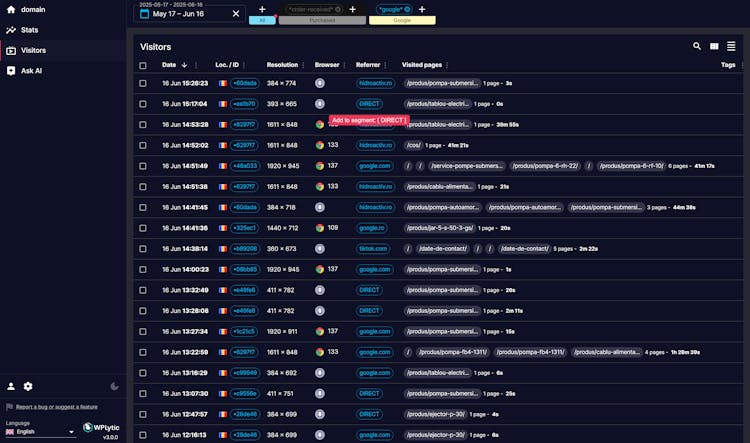Open column menu dots after Resolution
750x443 pixels.
tap(303, 65)
